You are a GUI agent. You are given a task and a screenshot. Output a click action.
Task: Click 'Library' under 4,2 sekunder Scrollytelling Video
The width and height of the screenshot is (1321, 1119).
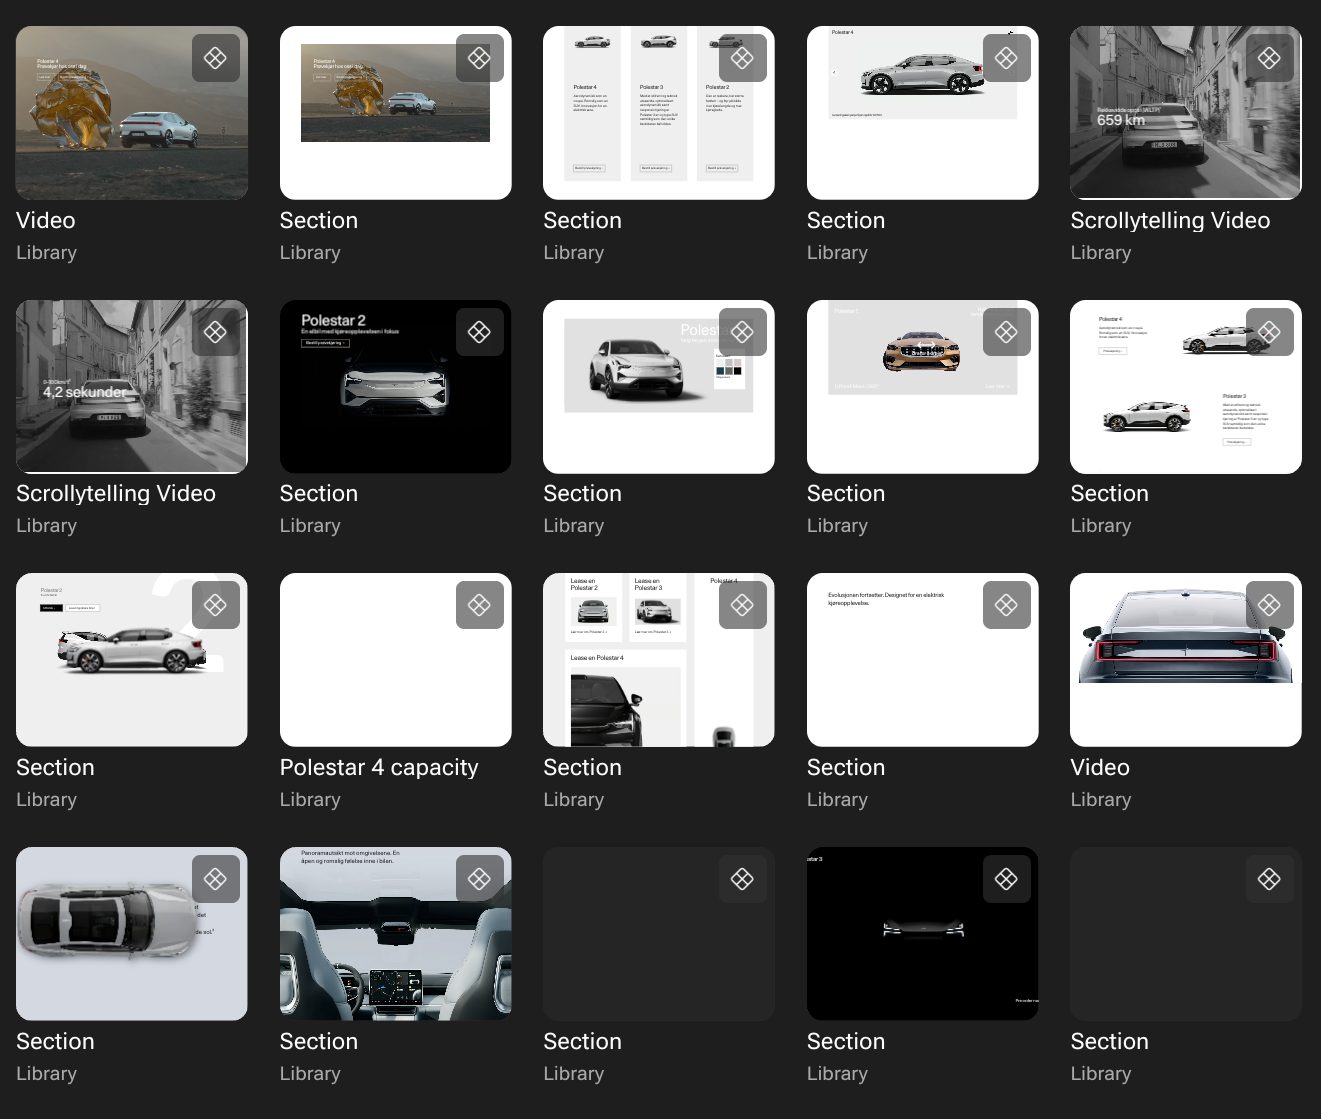(x=46, y=525)
